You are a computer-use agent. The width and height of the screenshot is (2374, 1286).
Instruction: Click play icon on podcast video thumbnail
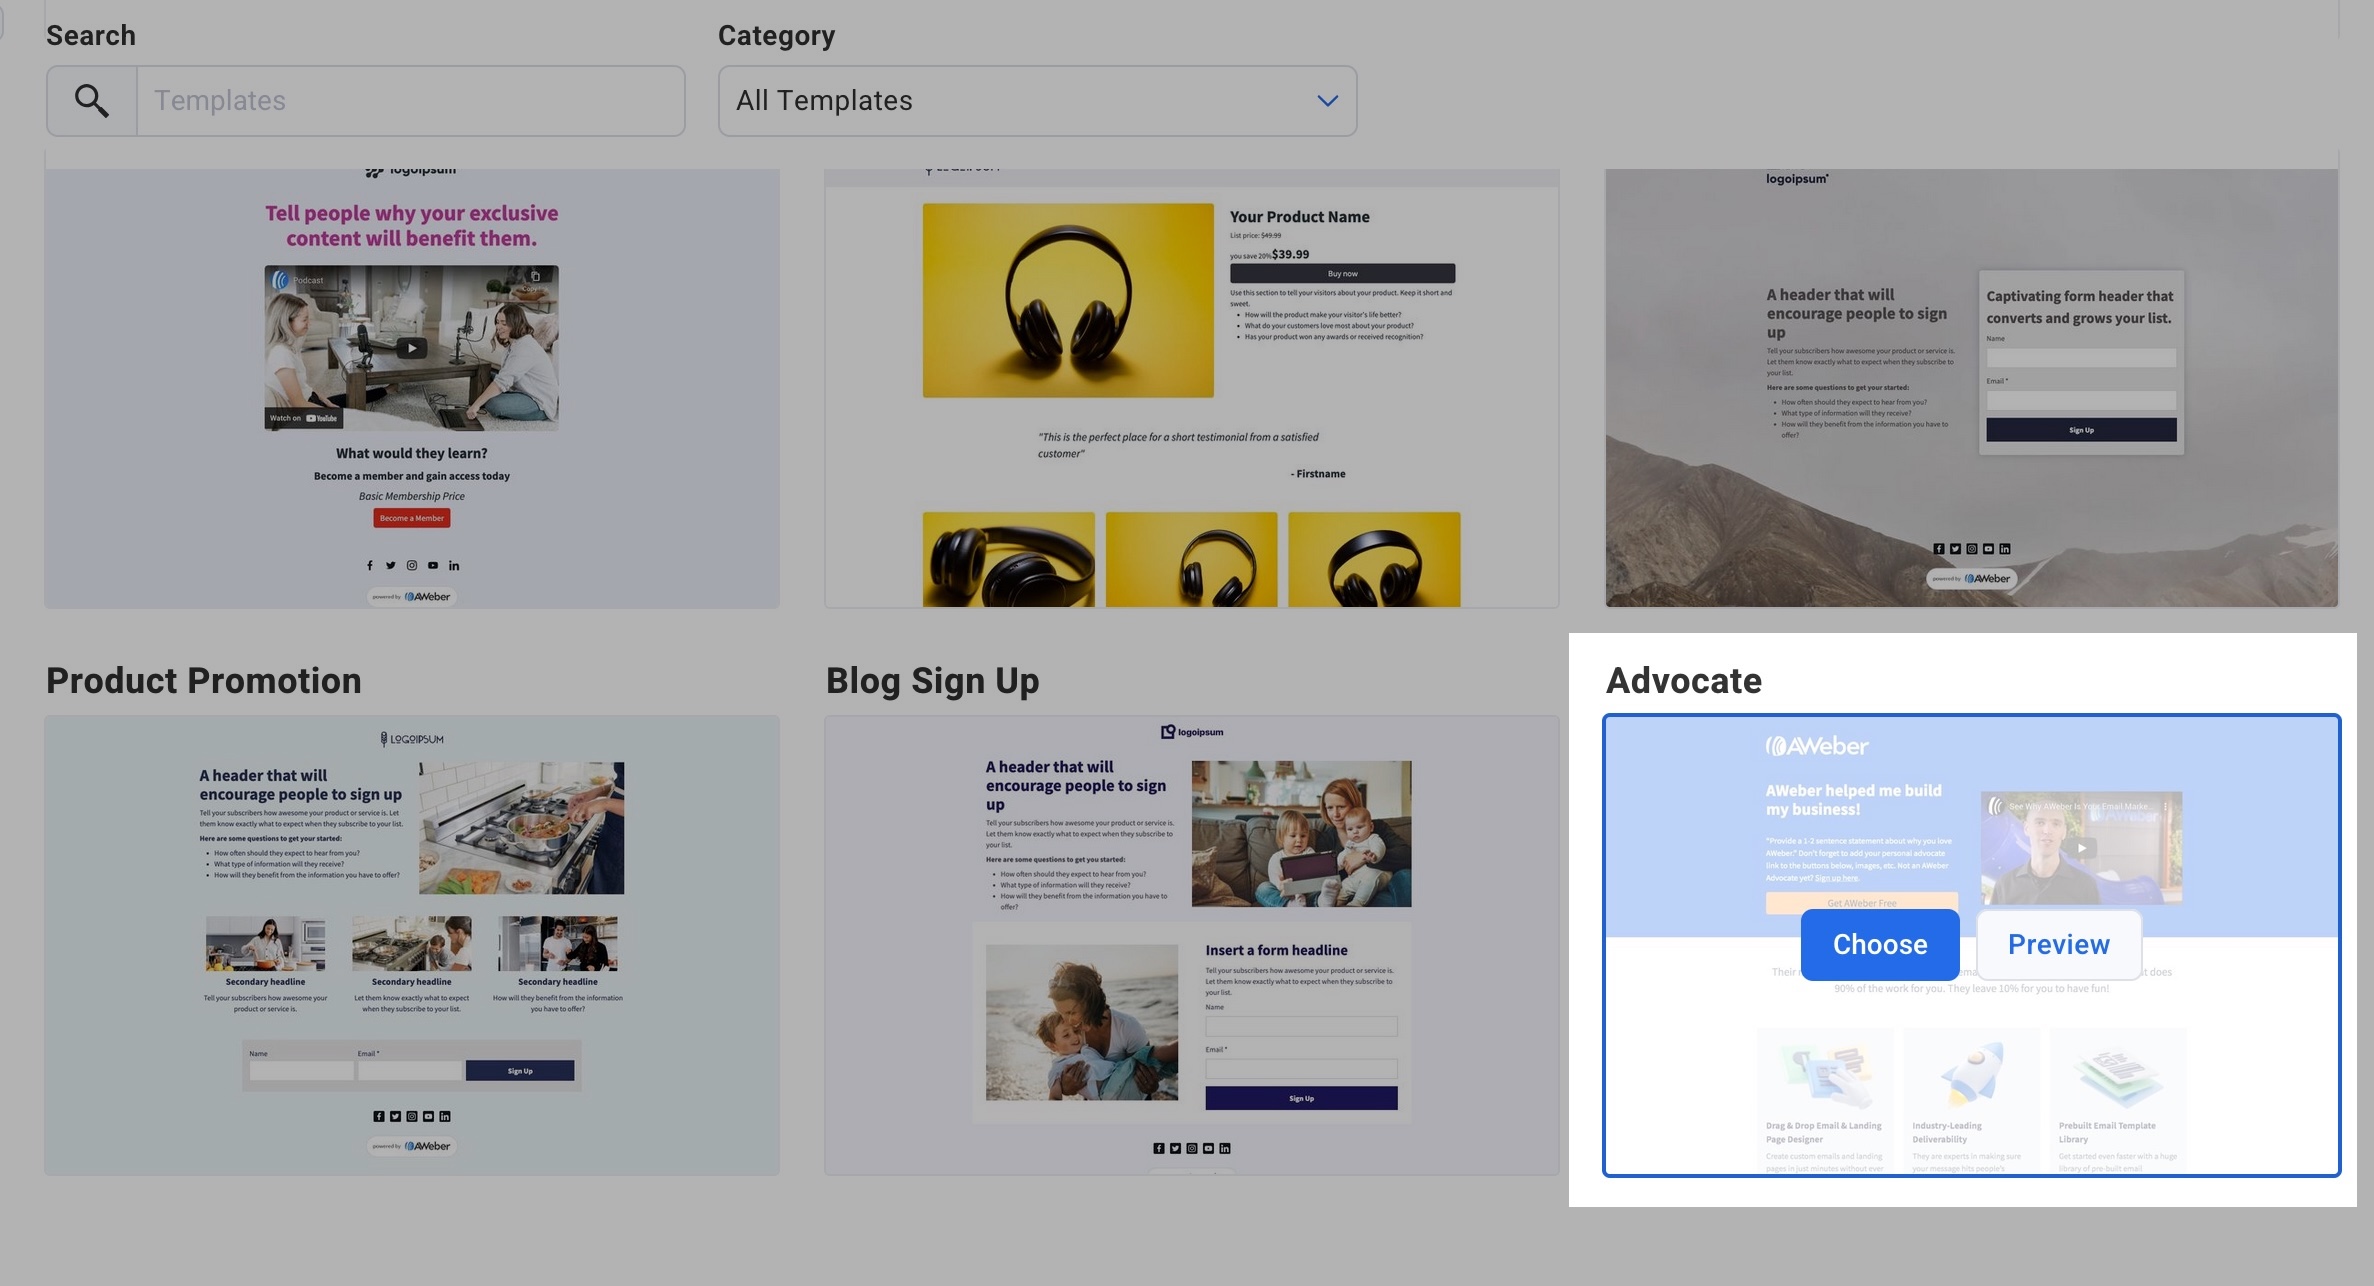(x=411, y=348)
